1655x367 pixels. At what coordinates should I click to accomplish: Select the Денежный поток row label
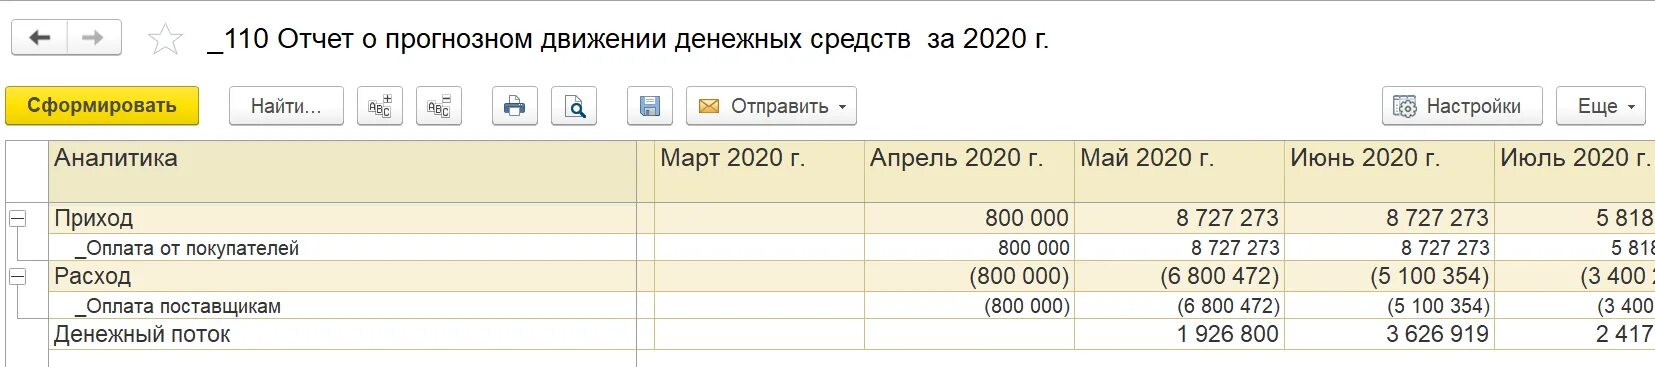[142, 334]
